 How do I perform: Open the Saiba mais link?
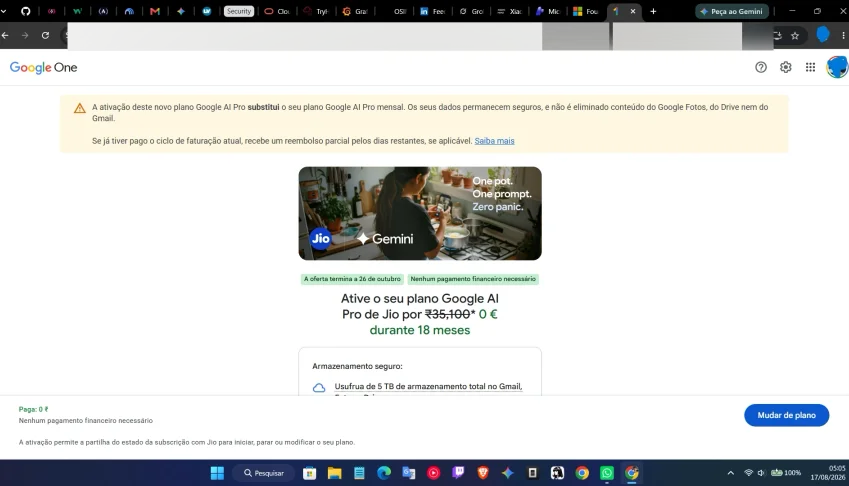point(494,141)
